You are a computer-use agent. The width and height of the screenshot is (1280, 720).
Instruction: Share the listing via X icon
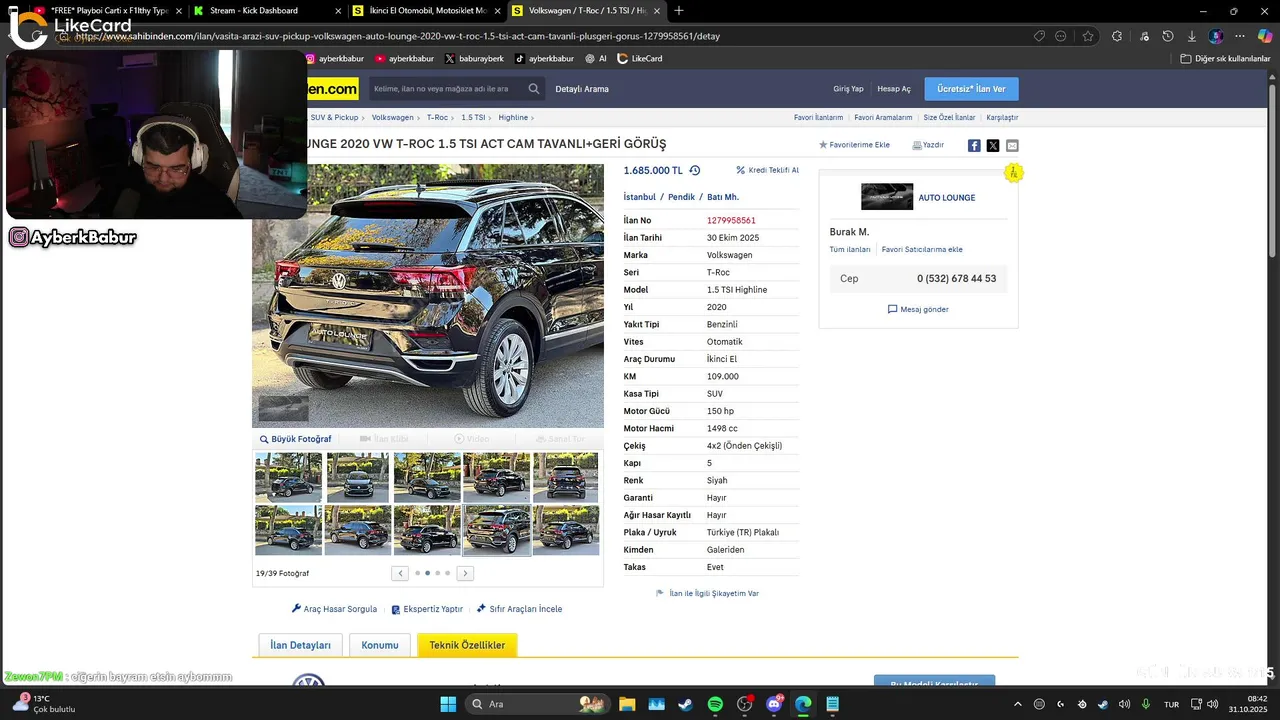pos(993,145)
